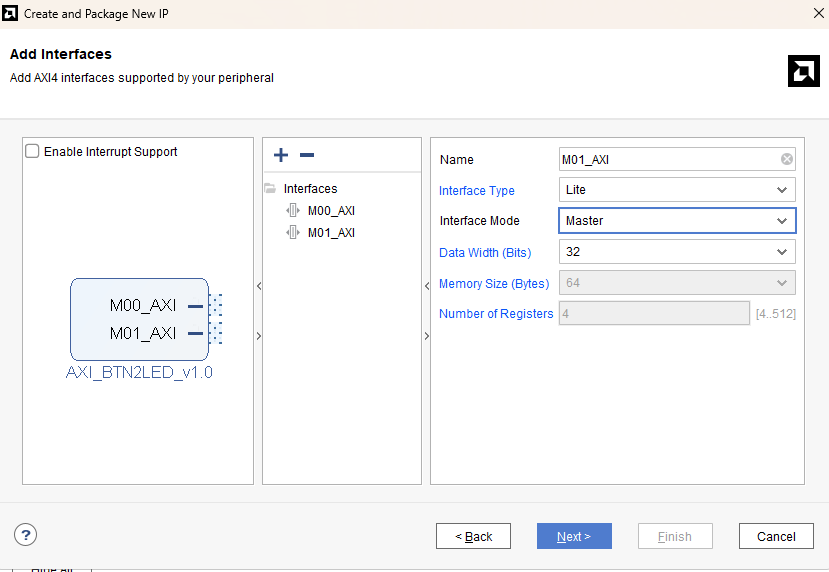Viewport: 829px width, 572px height.
Task: Select M00_AXI in the interfaces tree
Action: 331,211
